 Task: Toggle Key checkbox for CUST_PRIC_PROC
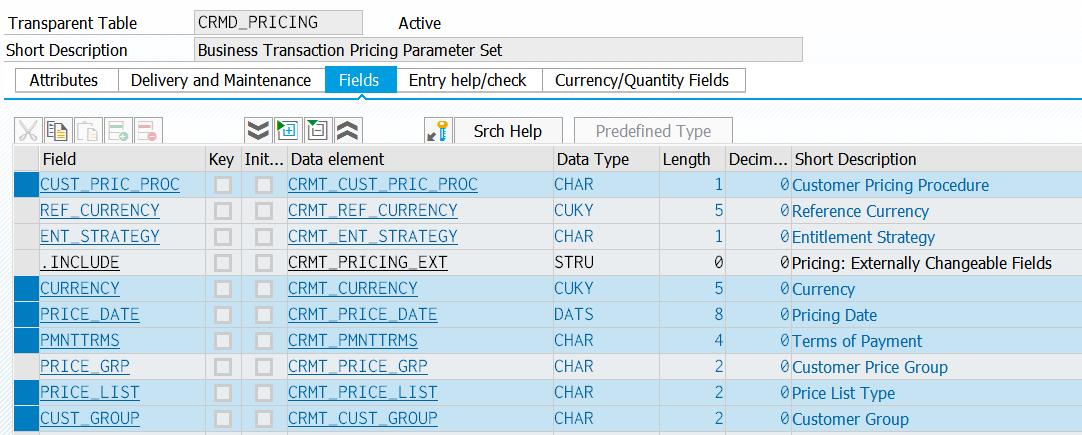coord(222,185)
